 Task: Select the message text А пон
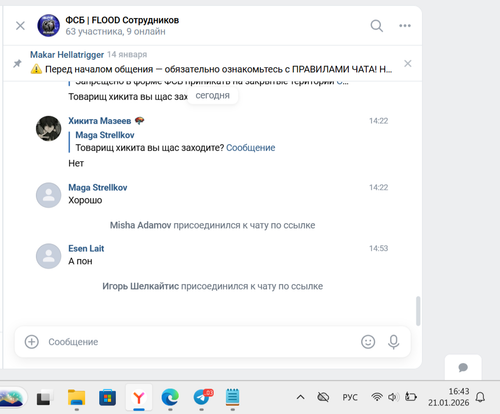click(80, 261)
